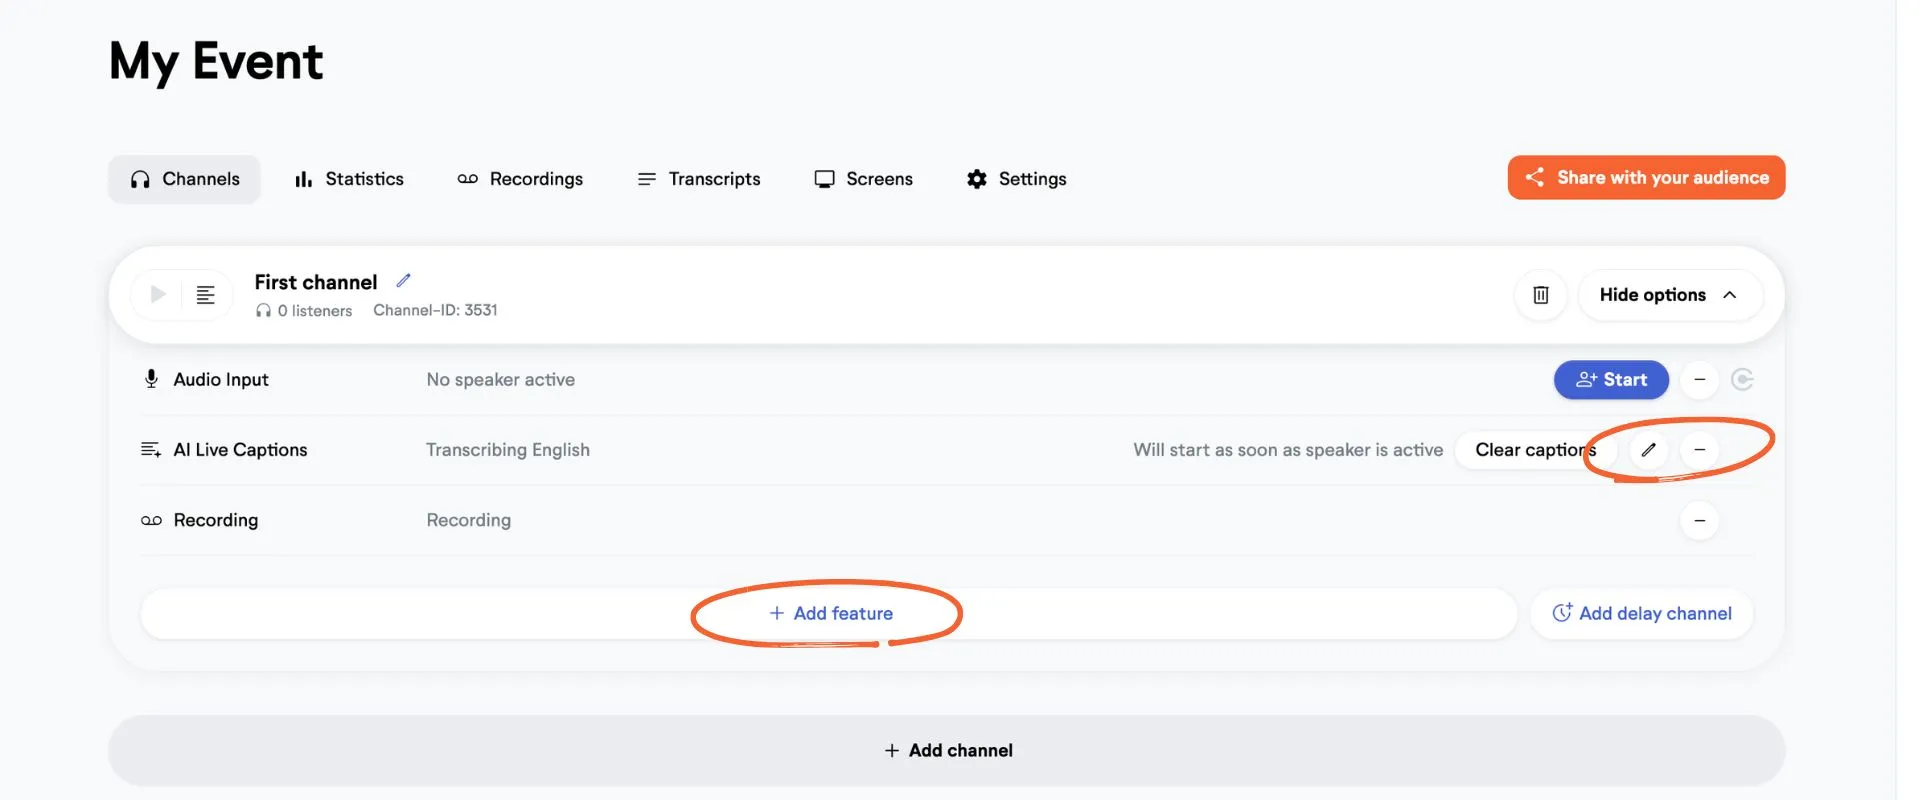The height and width of the screenshot is (800, 1920).
Task: Open the First channel transcript lines icon
Action: (x=205, y=294)
